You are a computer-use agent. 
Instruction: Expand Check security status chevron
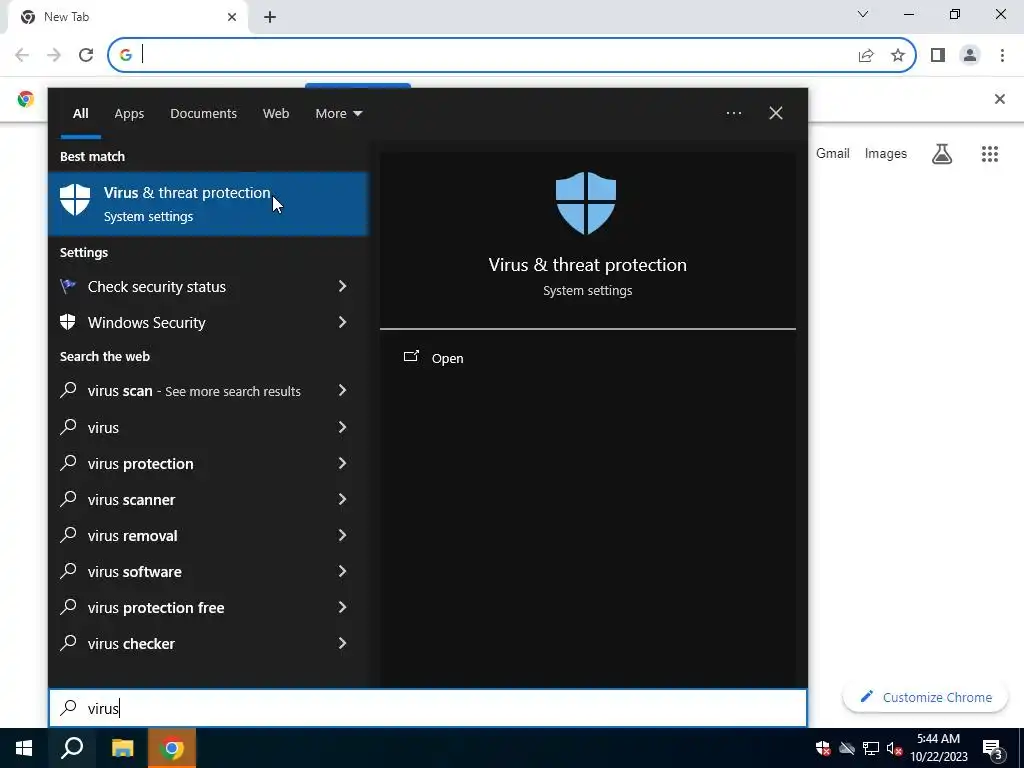(x=342, y=286)
